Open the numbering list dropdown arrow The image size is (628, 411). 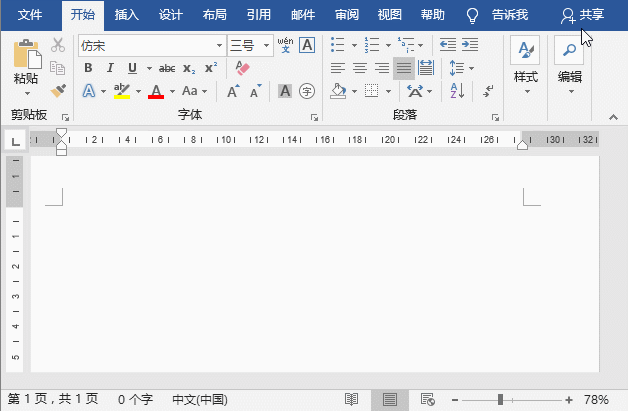(x=388, y=45)
